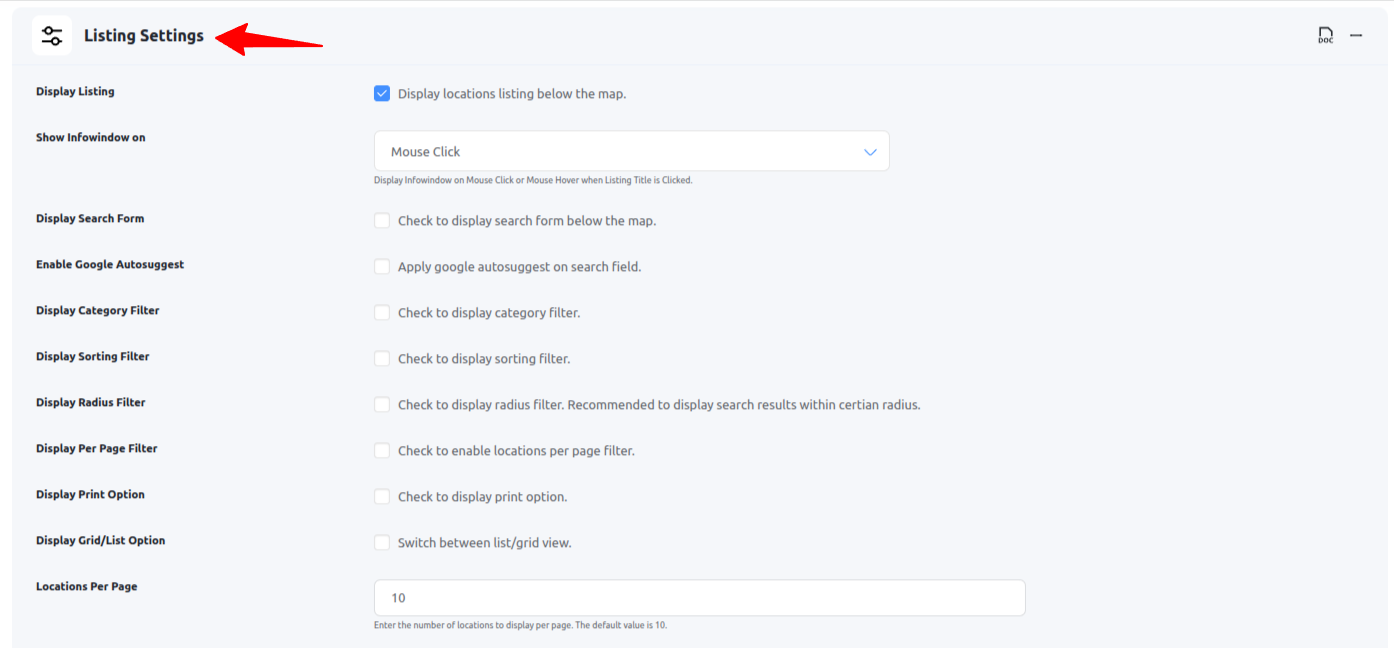Image resolution: width=1394 pixels, height=648 pixels.
Task: Click the Listing Settings sliders icon
Action: click(52, 36)
